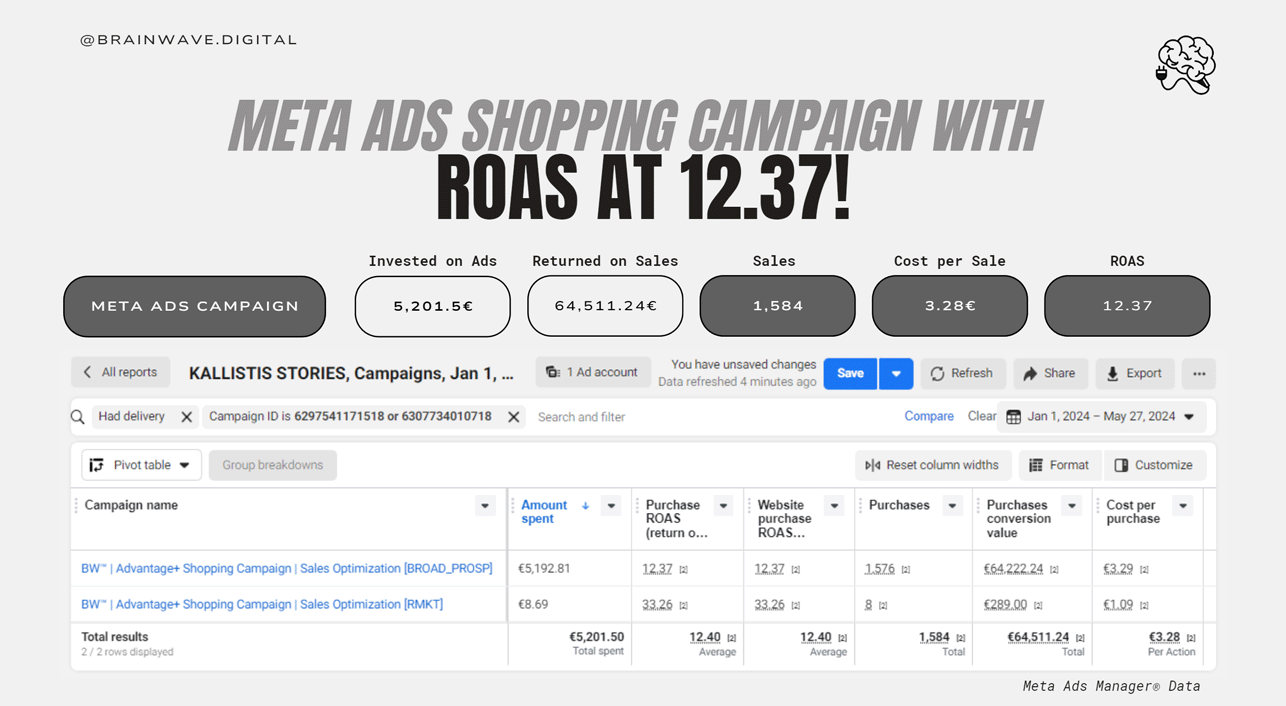Image resolution: width=1286 pixels, height=706 pixels.
Task: Click the Refresh icon button
Action: (937, 374)
